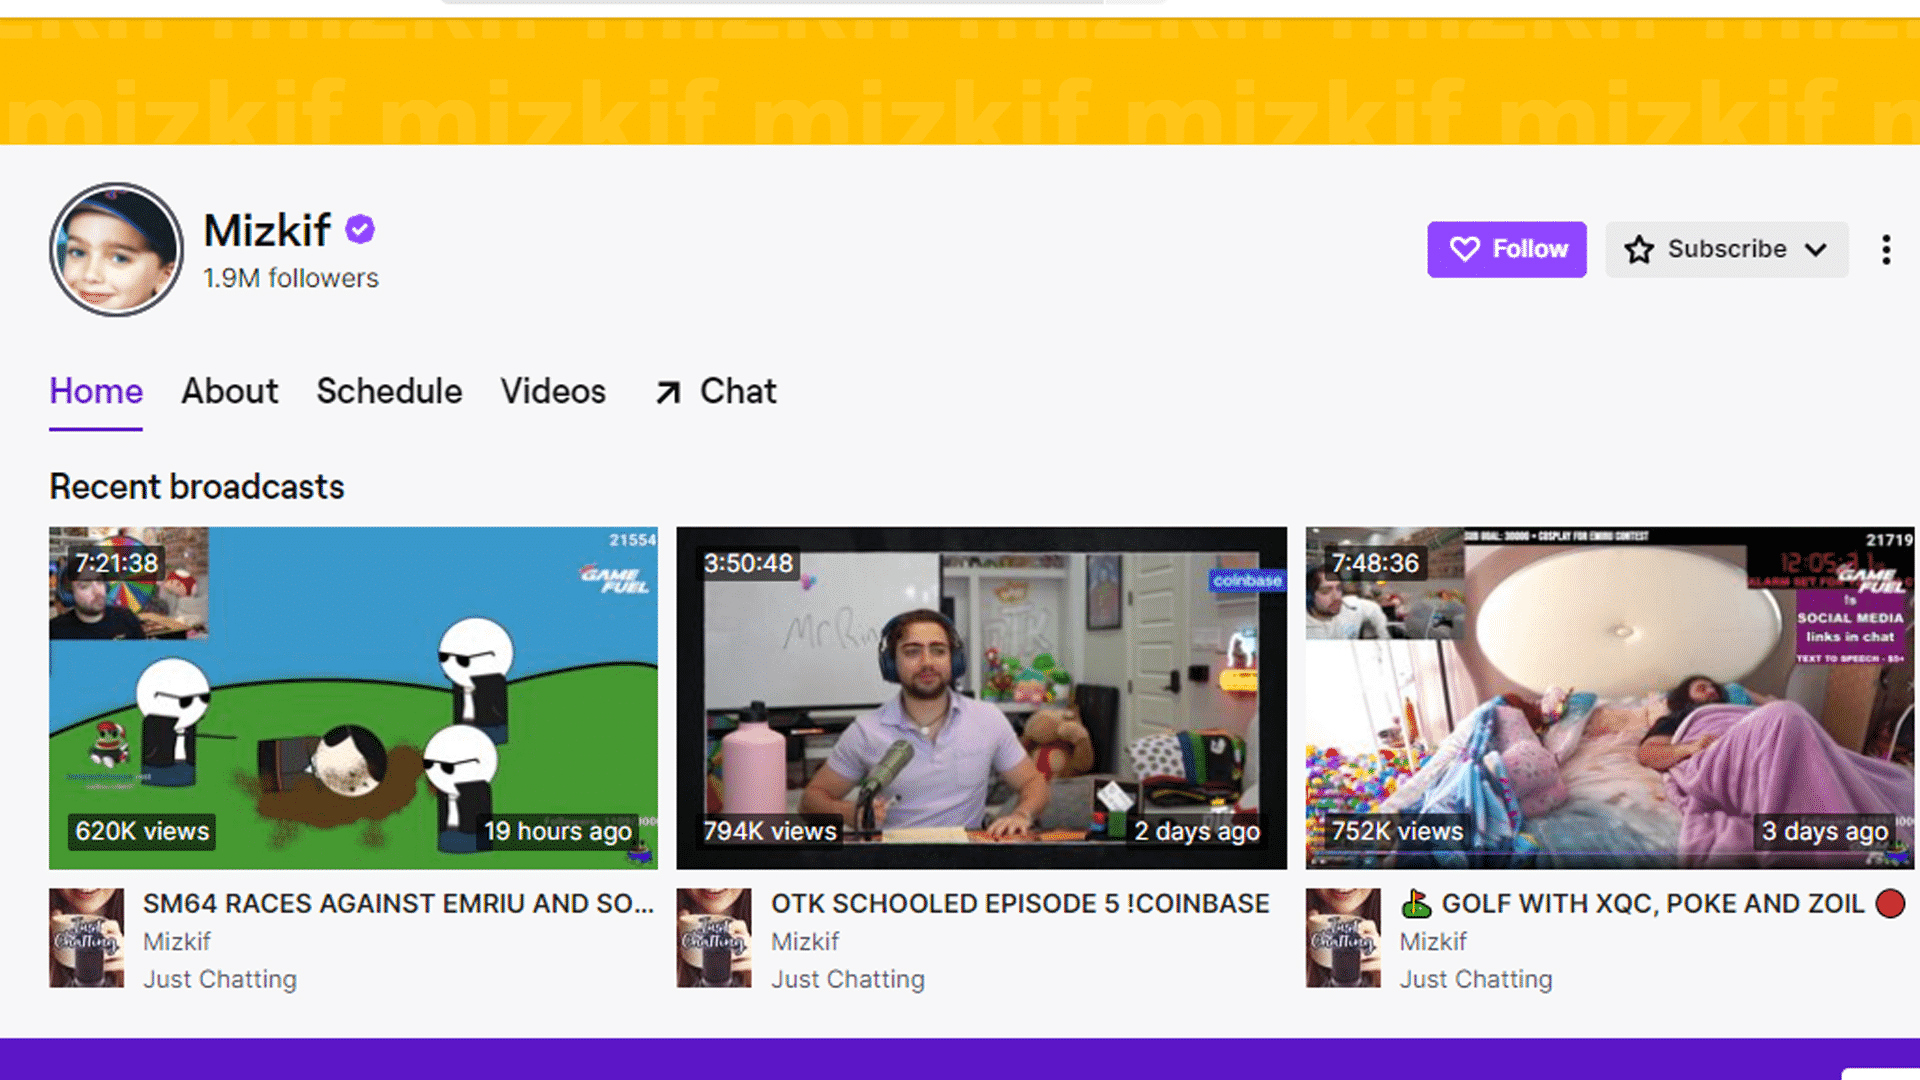Click the Just Chatting box art under GOLF WITH XQC

pos(1343,938)
